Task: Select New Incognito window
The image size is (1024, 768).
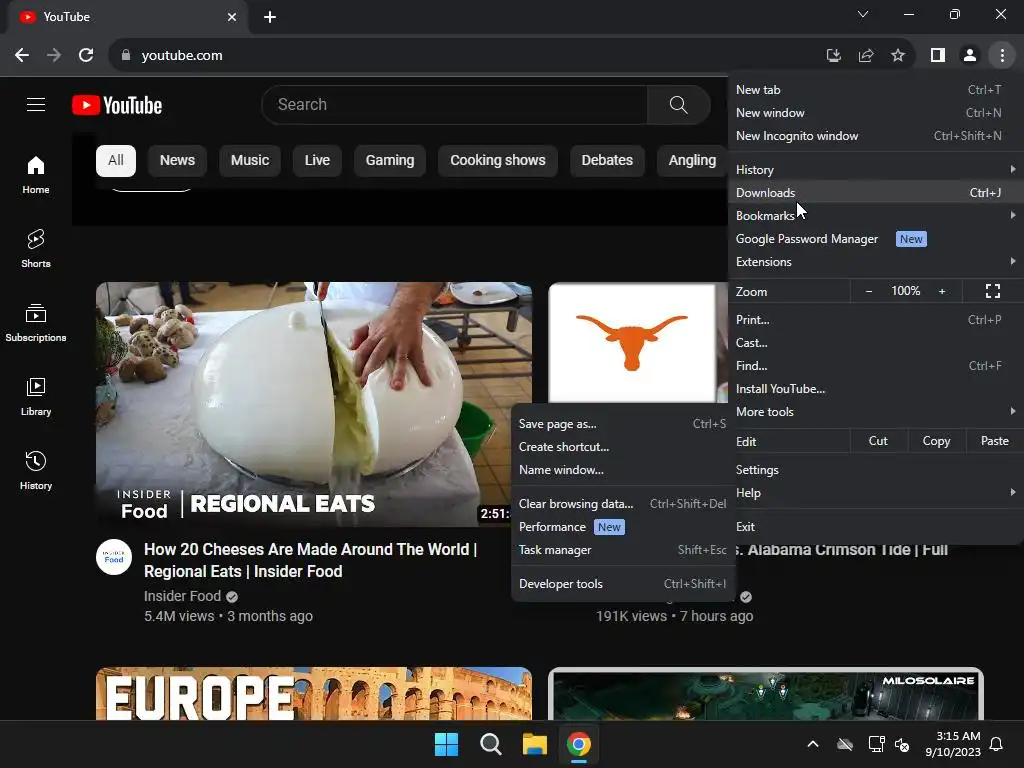Action: (x=875, y=136)
